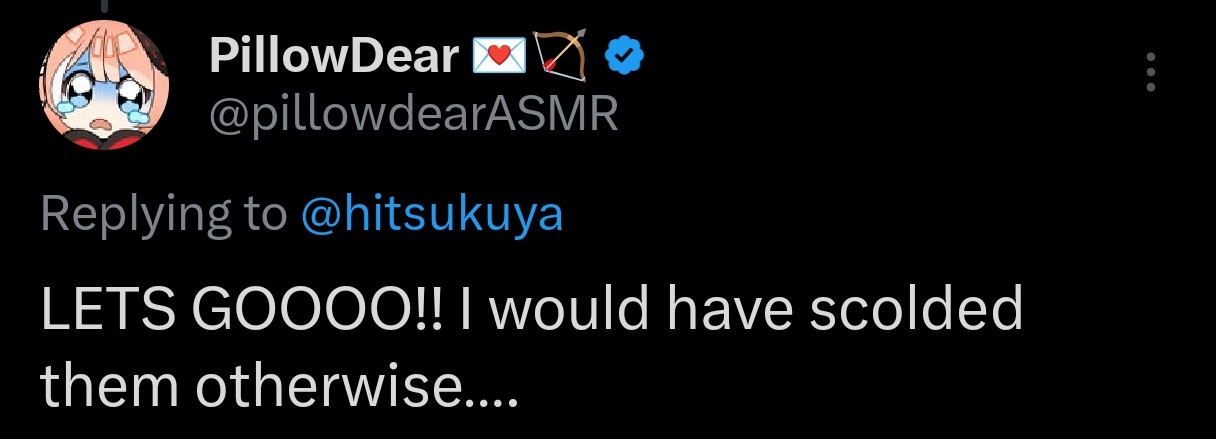Screen dimensions: 1216x439
Task: Click the word "to" before @hitsukuya
Action: coord(264,215)
